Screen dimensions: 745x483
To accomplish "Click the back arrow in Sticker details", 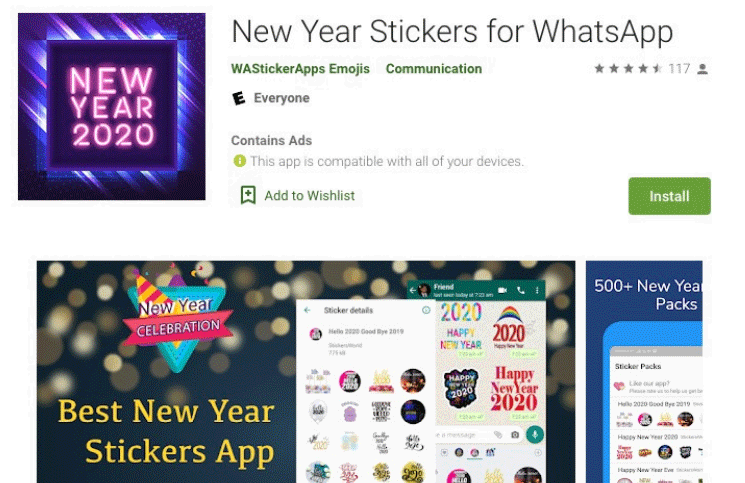I will click(x=307, y=310).
